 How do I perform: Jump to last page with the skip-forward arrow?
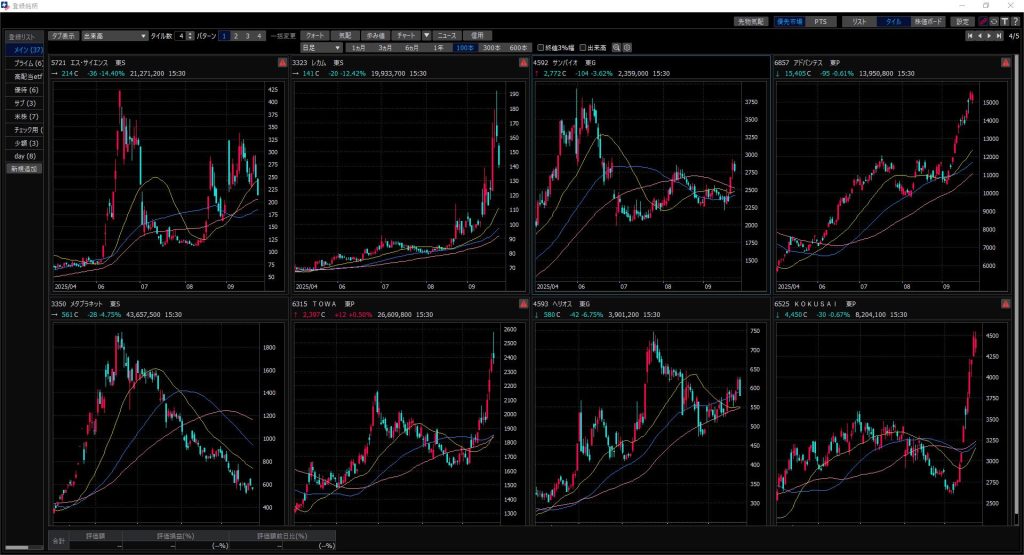998,36
